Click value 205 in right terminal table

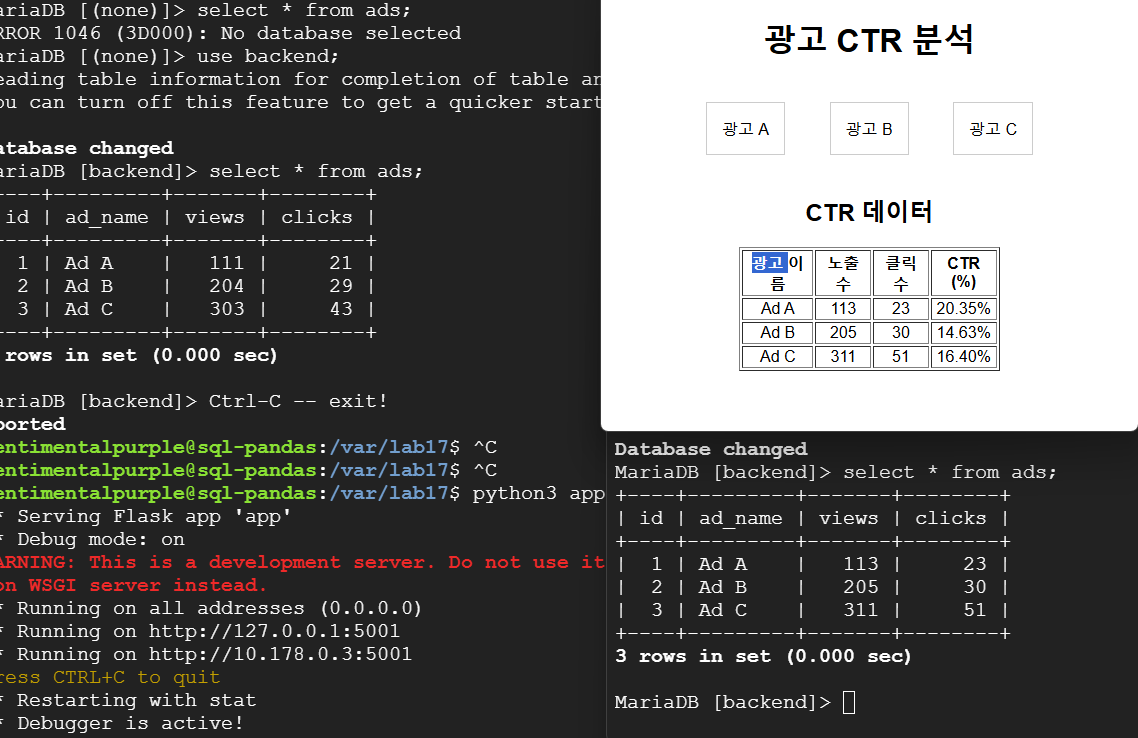861,587
